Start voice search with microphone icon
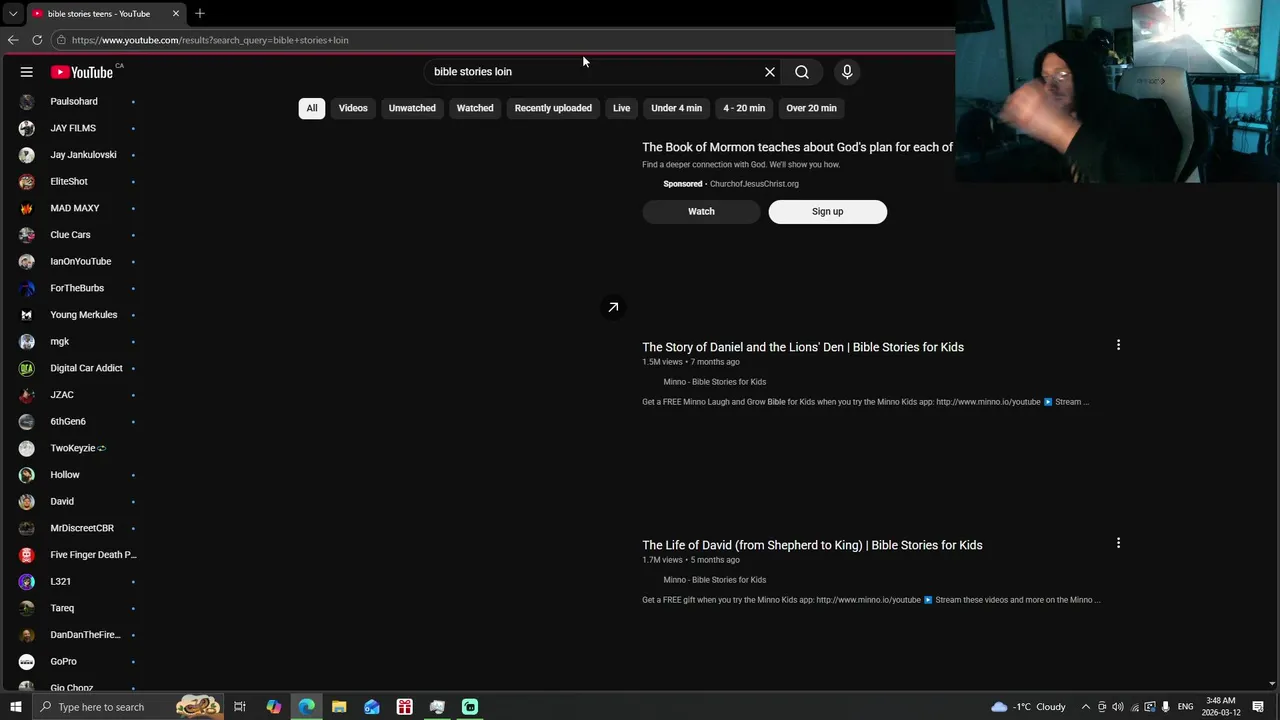Image resolution: width=1280 pixels, height=720 pixels. click(847, 72)
